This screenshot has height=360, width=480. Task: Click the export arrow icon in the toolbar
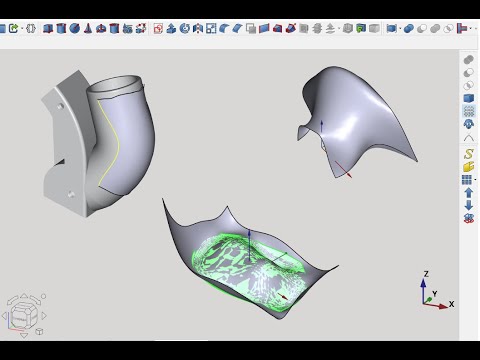click(x=14, y=28)
